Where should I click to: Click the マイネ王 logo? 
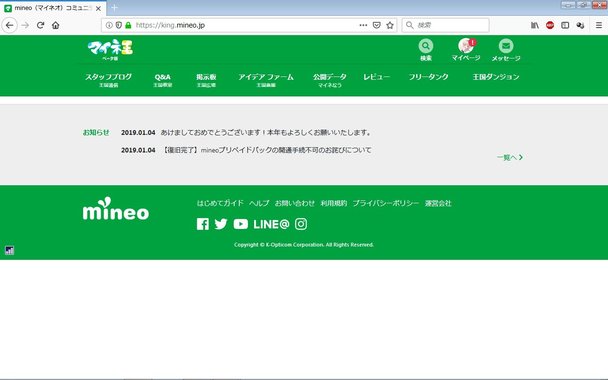click(110, 50)
